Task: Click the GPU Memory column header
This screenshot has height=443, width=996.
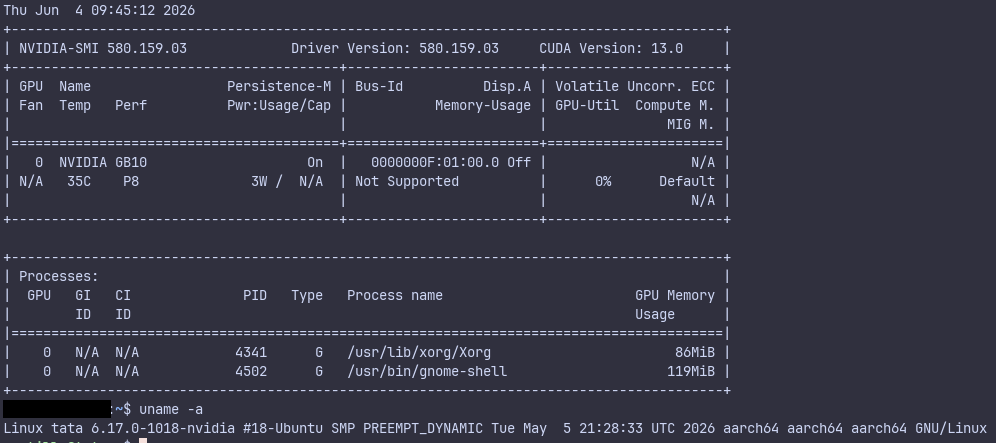Action: (675, 296)
